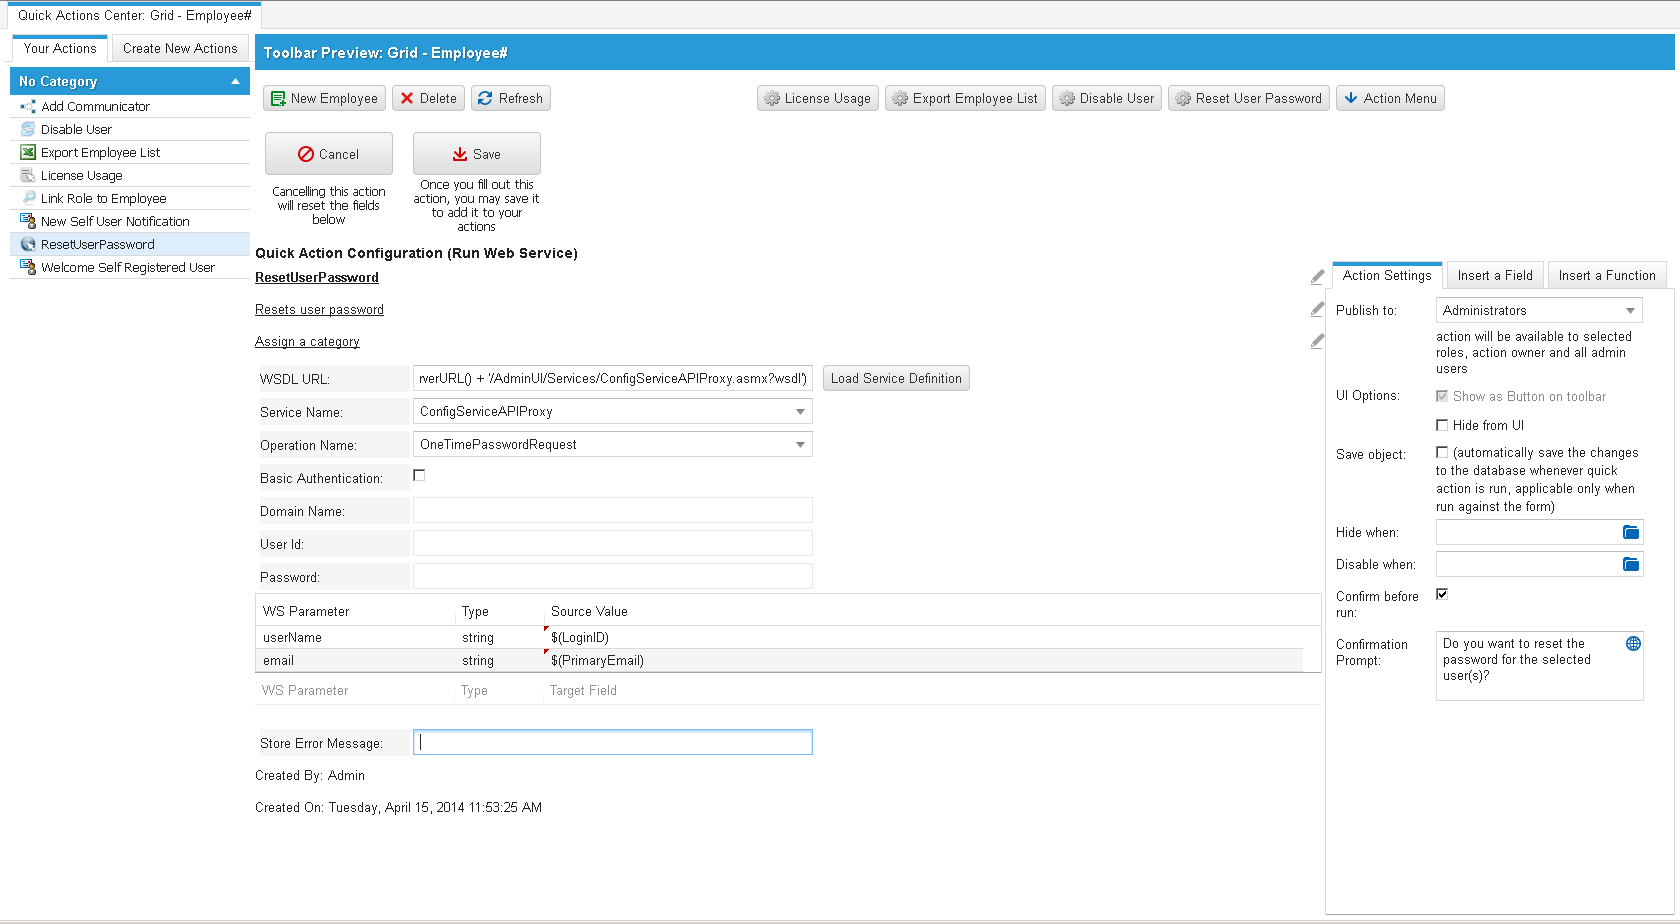
Task: Select Export Employee List in sidebar
Action: pyautogui.click(x=100, y=153)
